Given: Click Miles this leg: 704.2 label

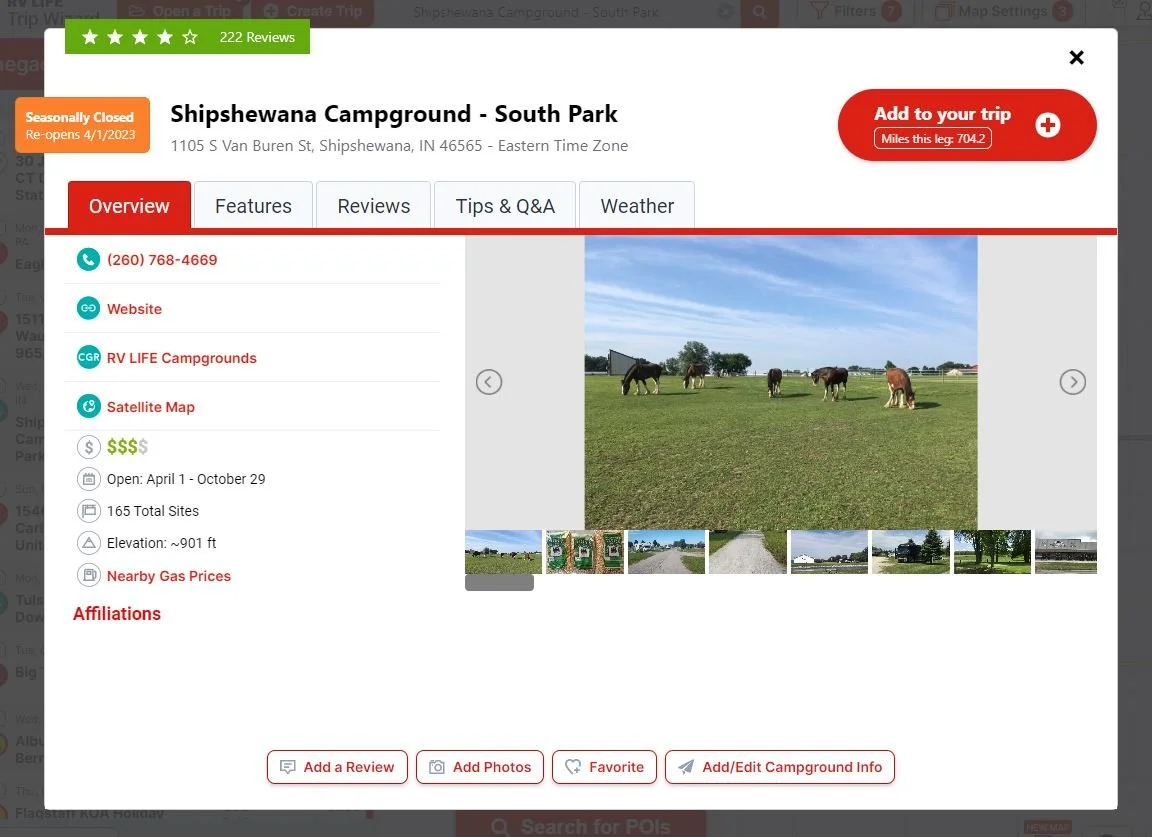Looking at the screenshot, I should click(x=933, y=138).
